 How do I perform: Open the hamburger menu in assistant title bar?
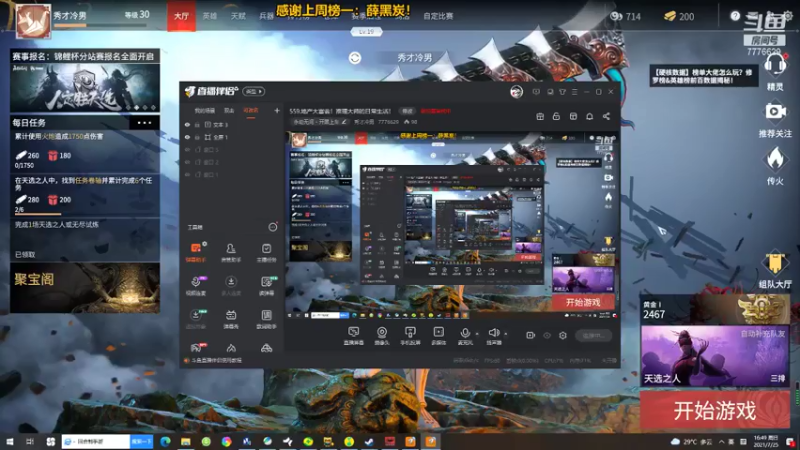(574, 92)
